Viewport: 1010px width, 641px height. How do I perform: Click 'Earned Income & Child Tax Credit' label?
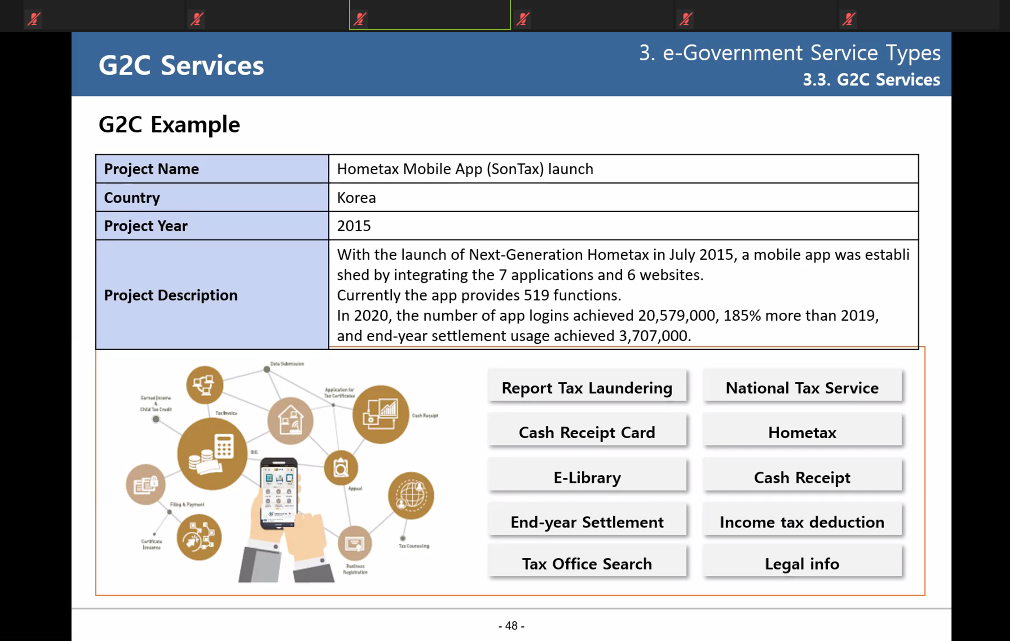coord(156,403)
